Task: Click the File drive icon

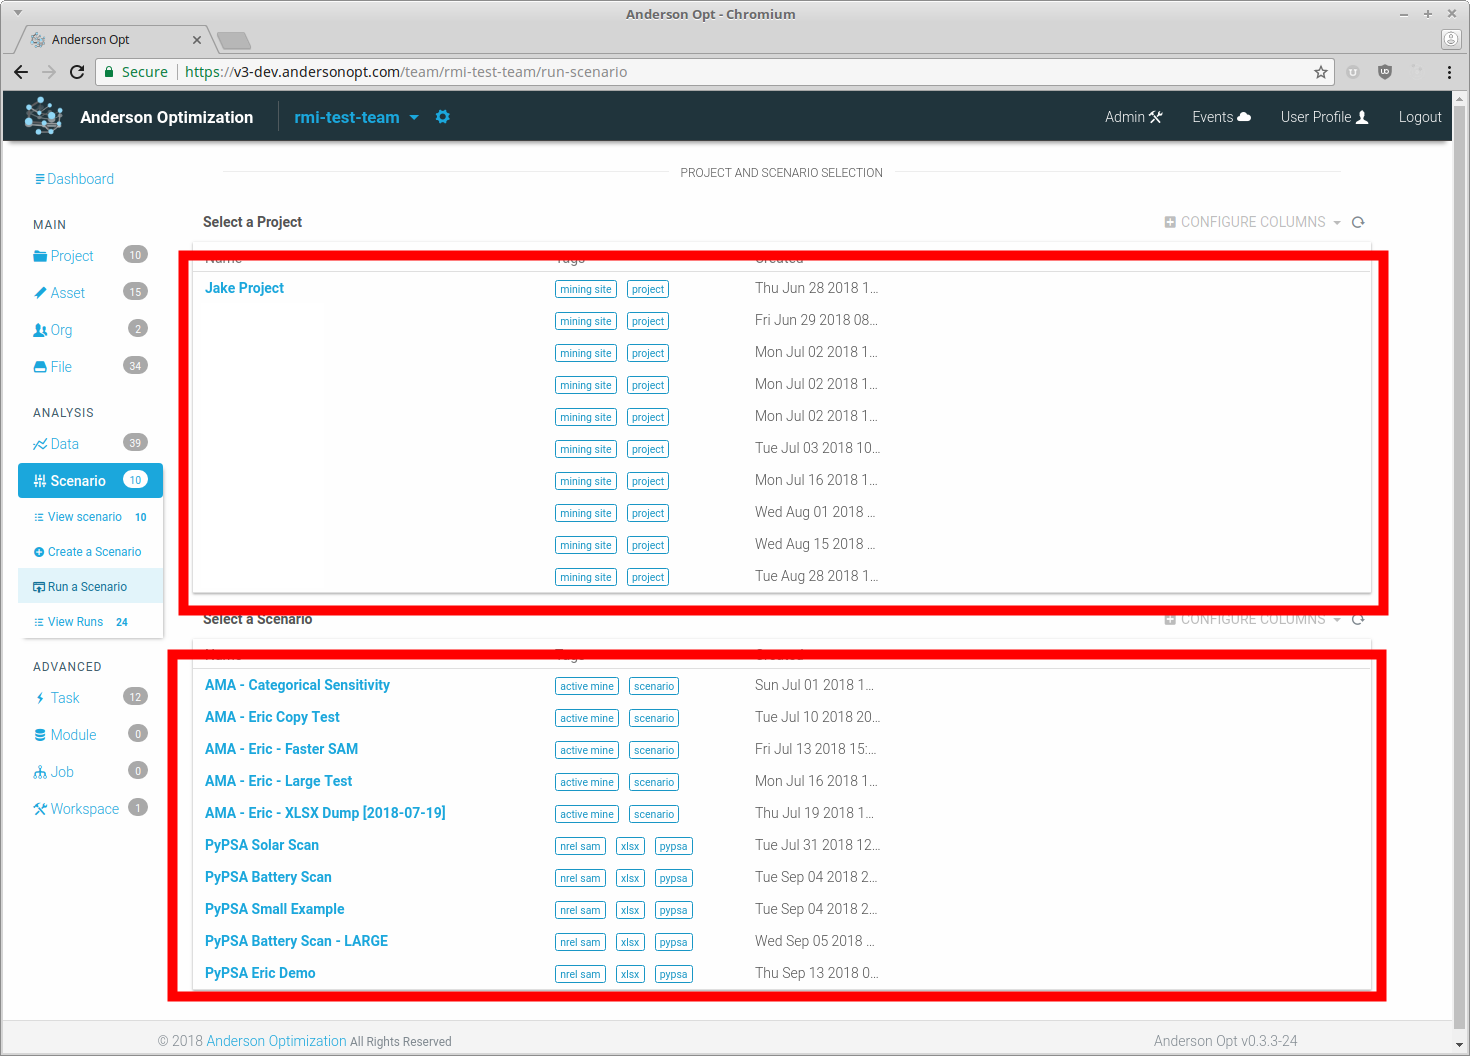Action: [40, 367]
